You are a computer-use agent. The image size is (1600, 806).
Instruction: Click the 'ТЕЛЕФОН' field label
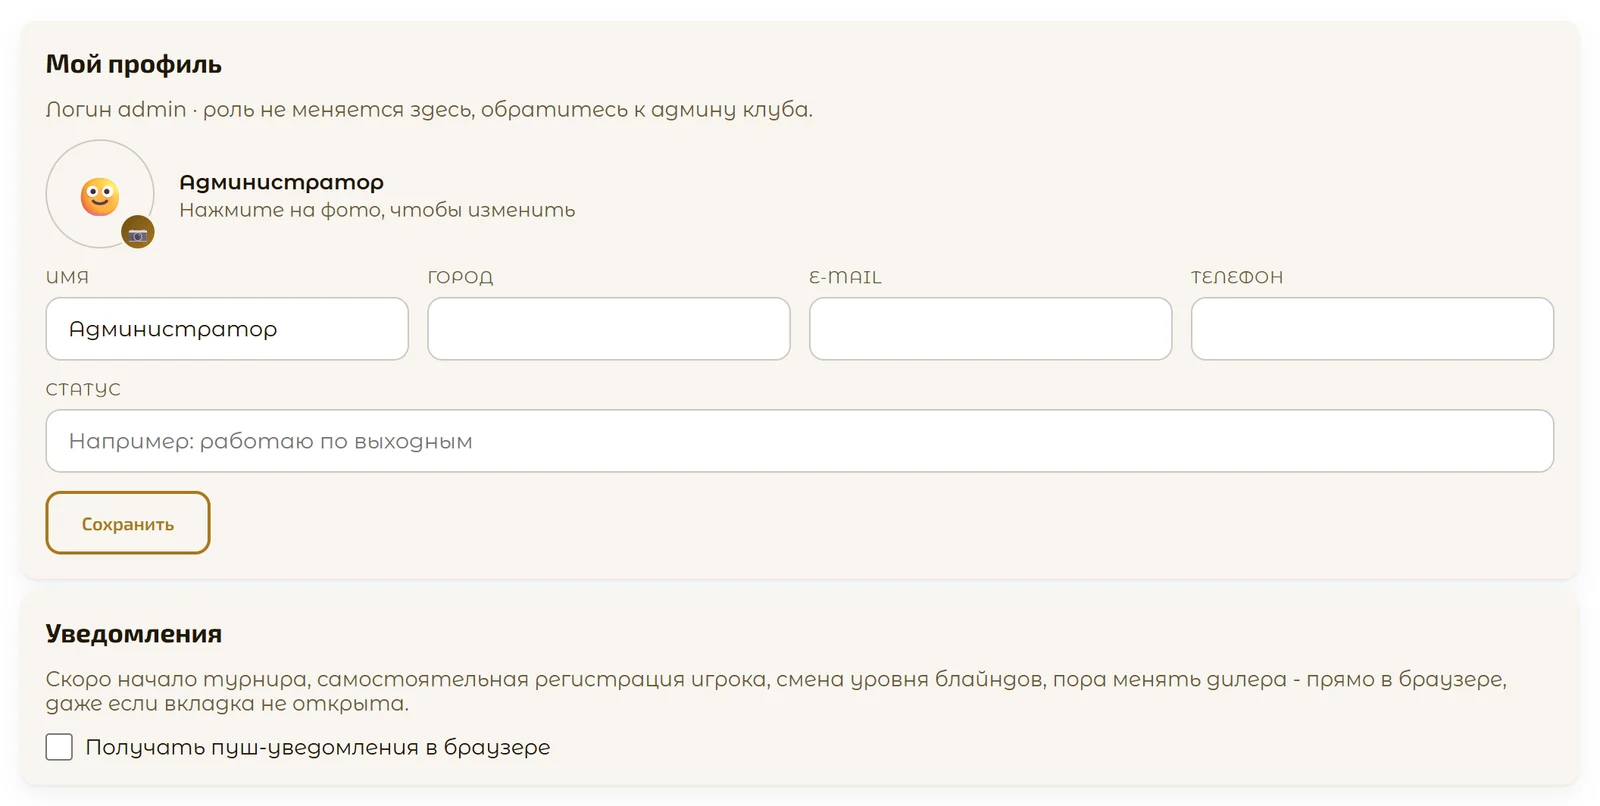1237,277
